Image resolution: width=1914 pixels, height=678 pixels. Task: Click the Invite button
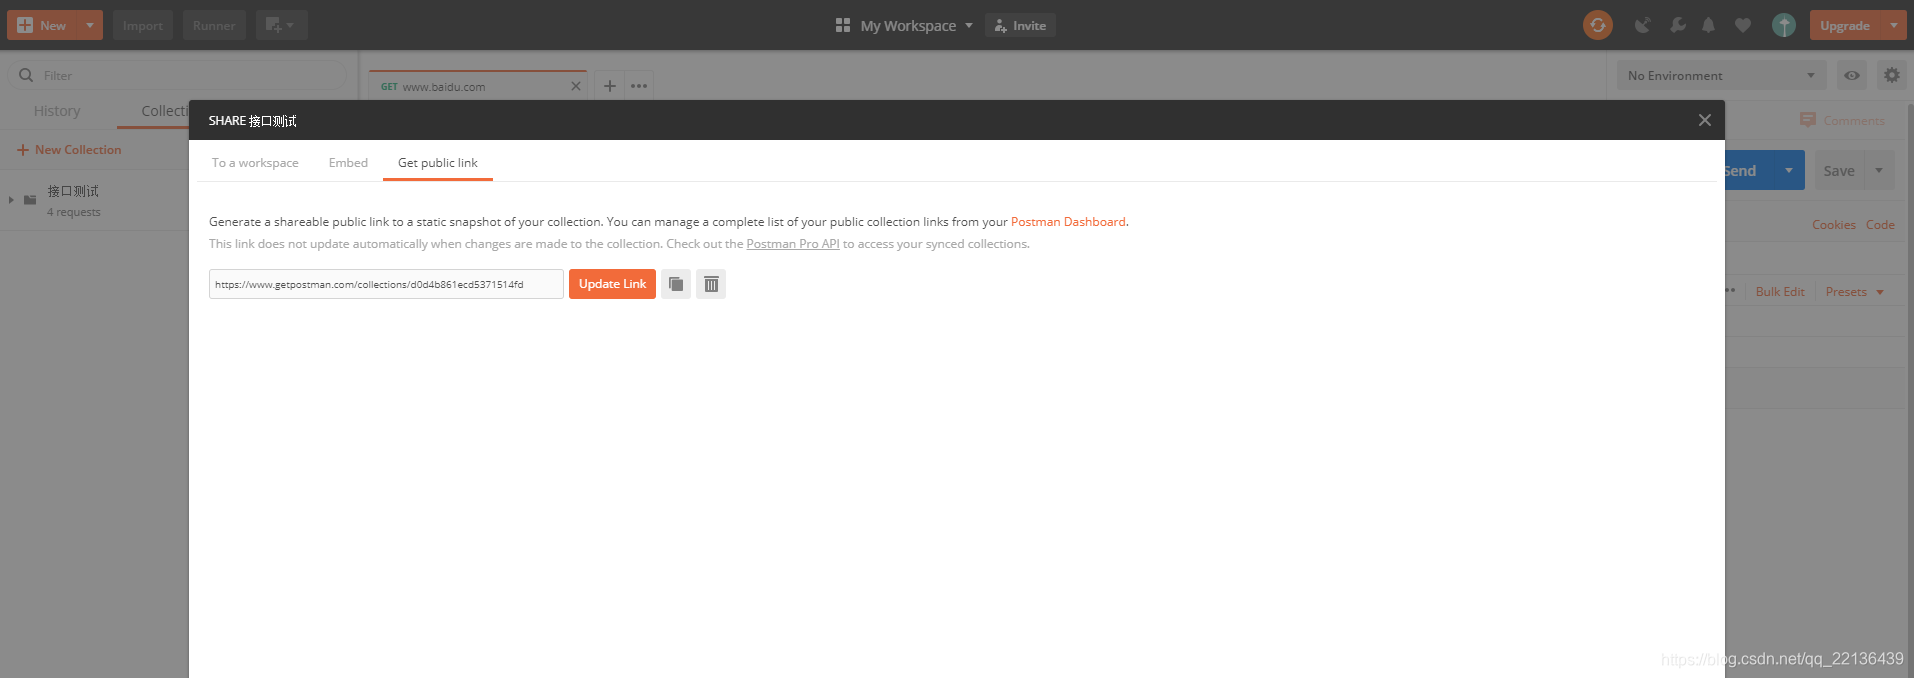[x=1020, y=25]
